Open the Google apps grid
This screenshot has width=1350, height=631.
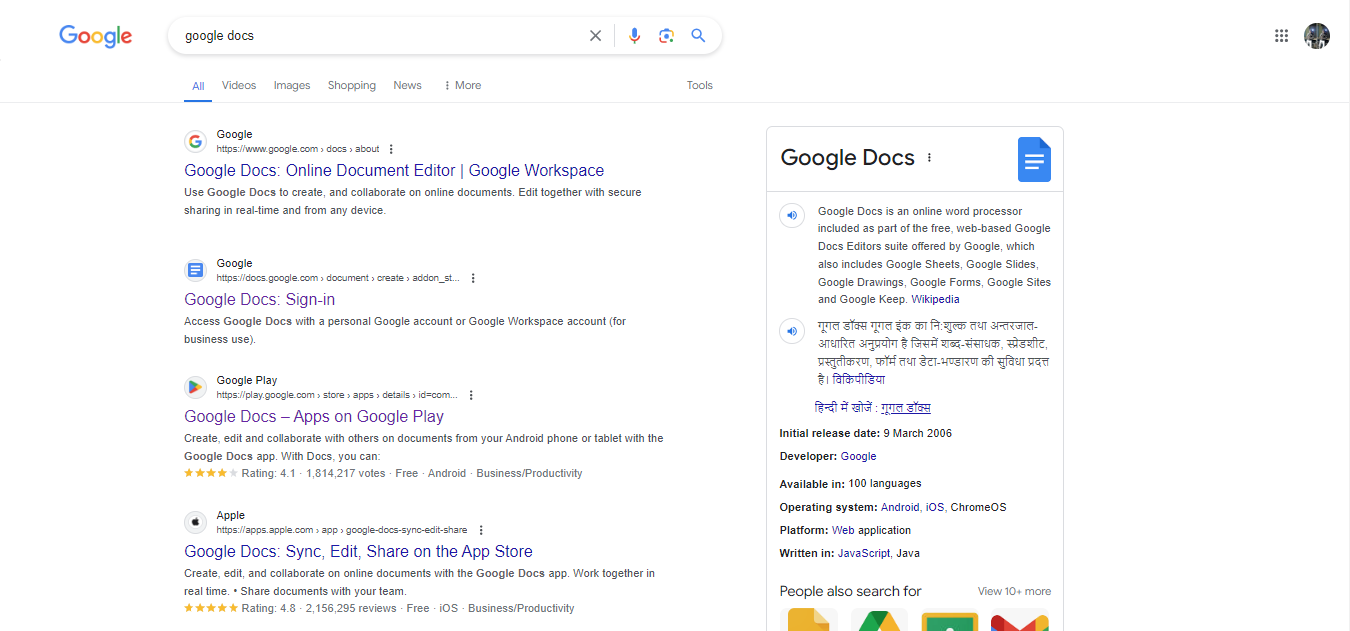tap(1281, 36)
